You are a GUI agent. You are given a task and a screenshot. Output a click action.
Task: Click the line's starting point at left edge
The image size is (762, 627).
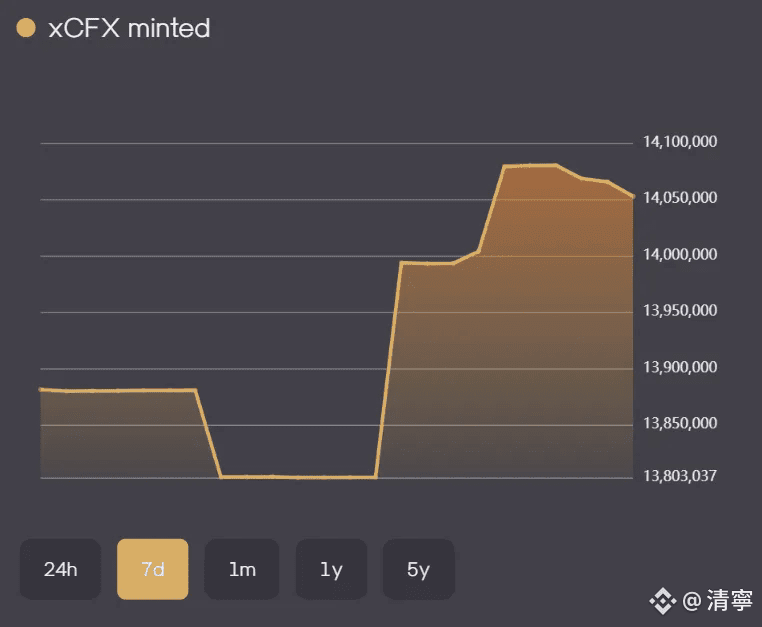pos(42,389)
